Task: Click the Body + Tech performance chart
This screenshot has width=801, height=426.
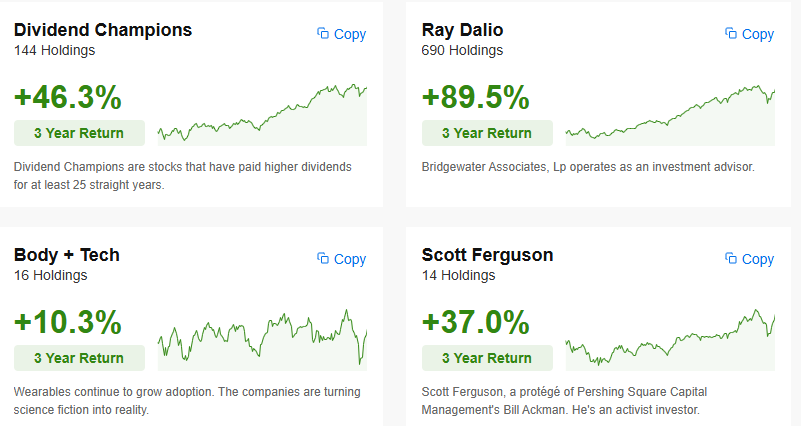Action: (x=262, y=340)
